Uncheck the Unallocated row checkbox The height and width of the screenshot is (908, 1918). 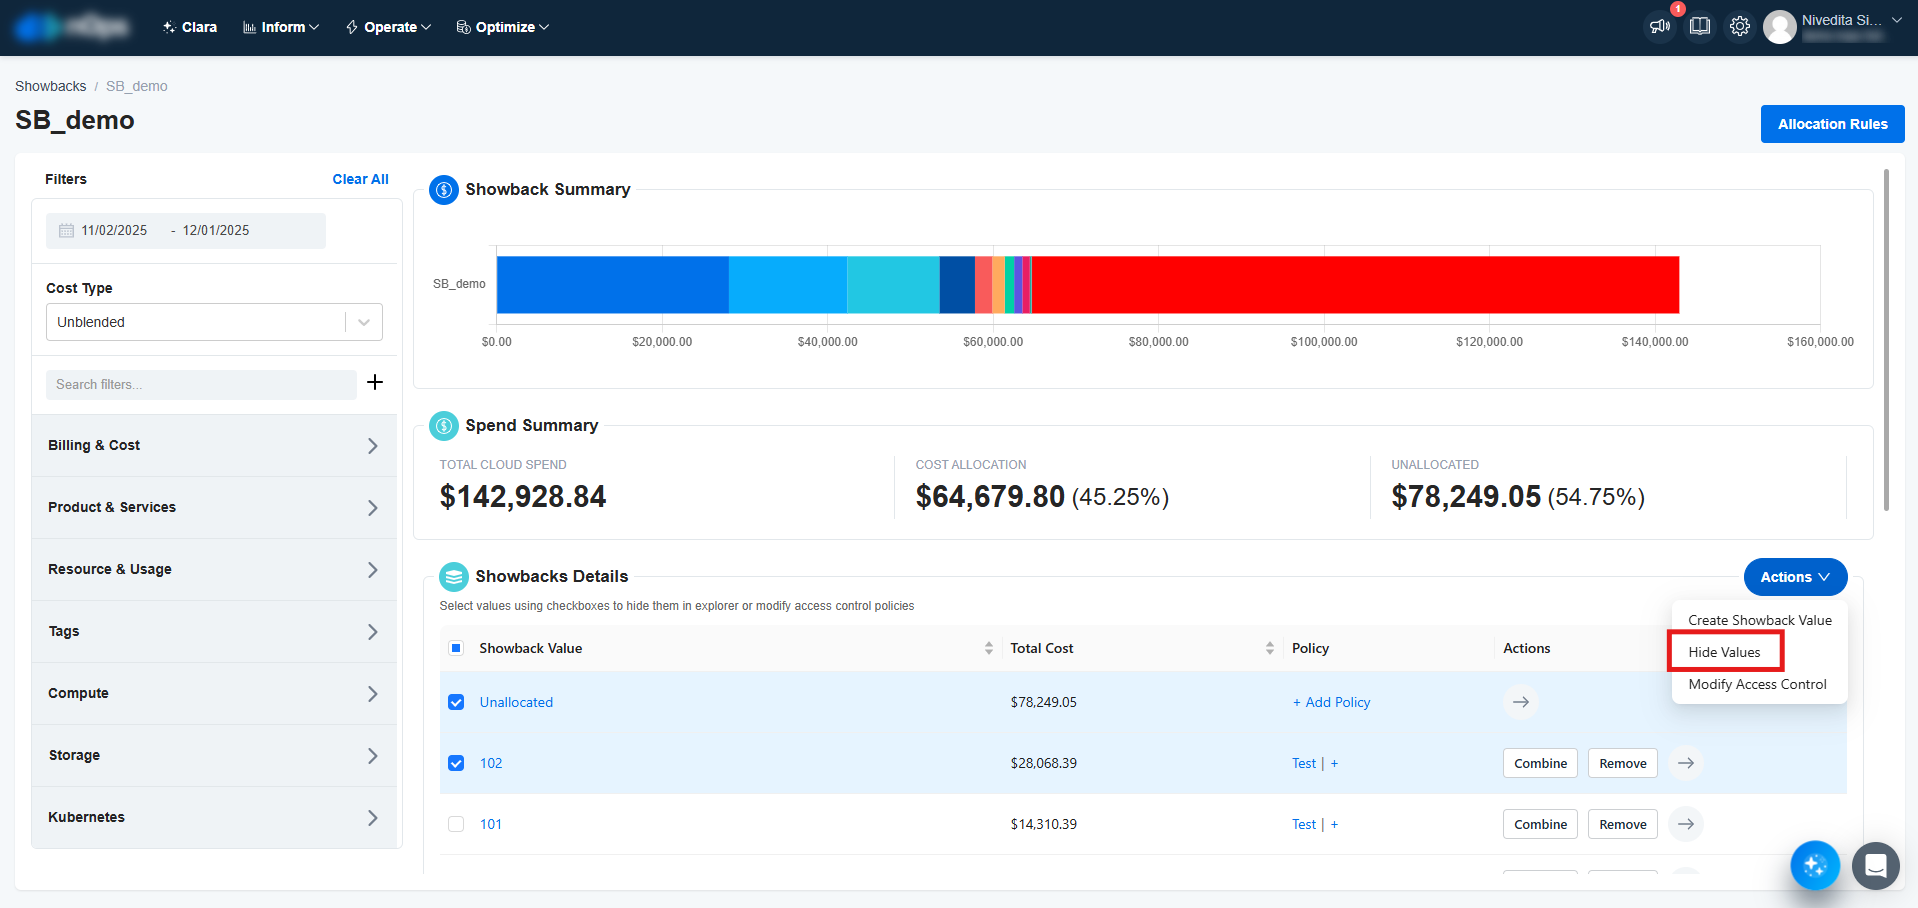(x=456, y=702)
